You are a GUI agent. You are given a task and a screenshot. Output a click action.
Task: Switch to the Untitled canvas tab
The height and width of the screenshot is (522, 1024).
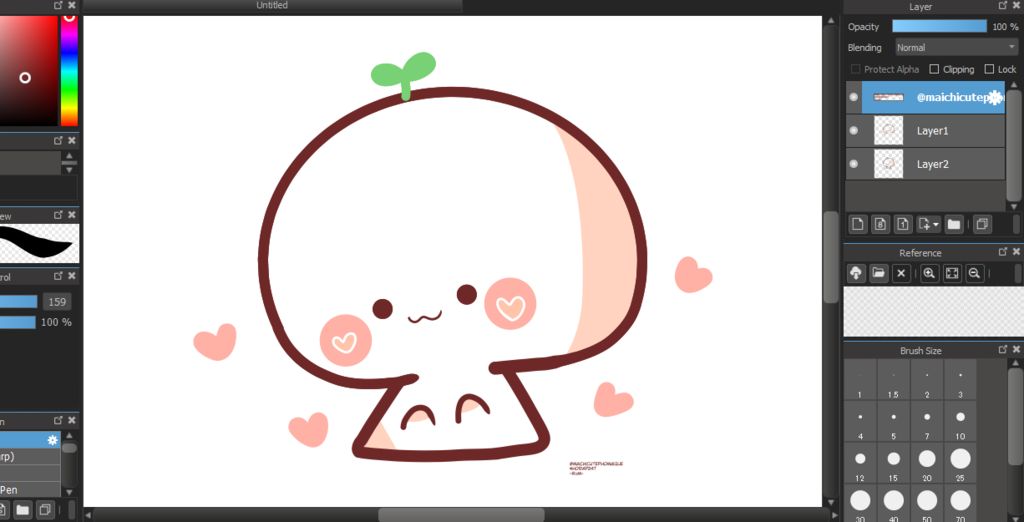[x=272, y=5]
